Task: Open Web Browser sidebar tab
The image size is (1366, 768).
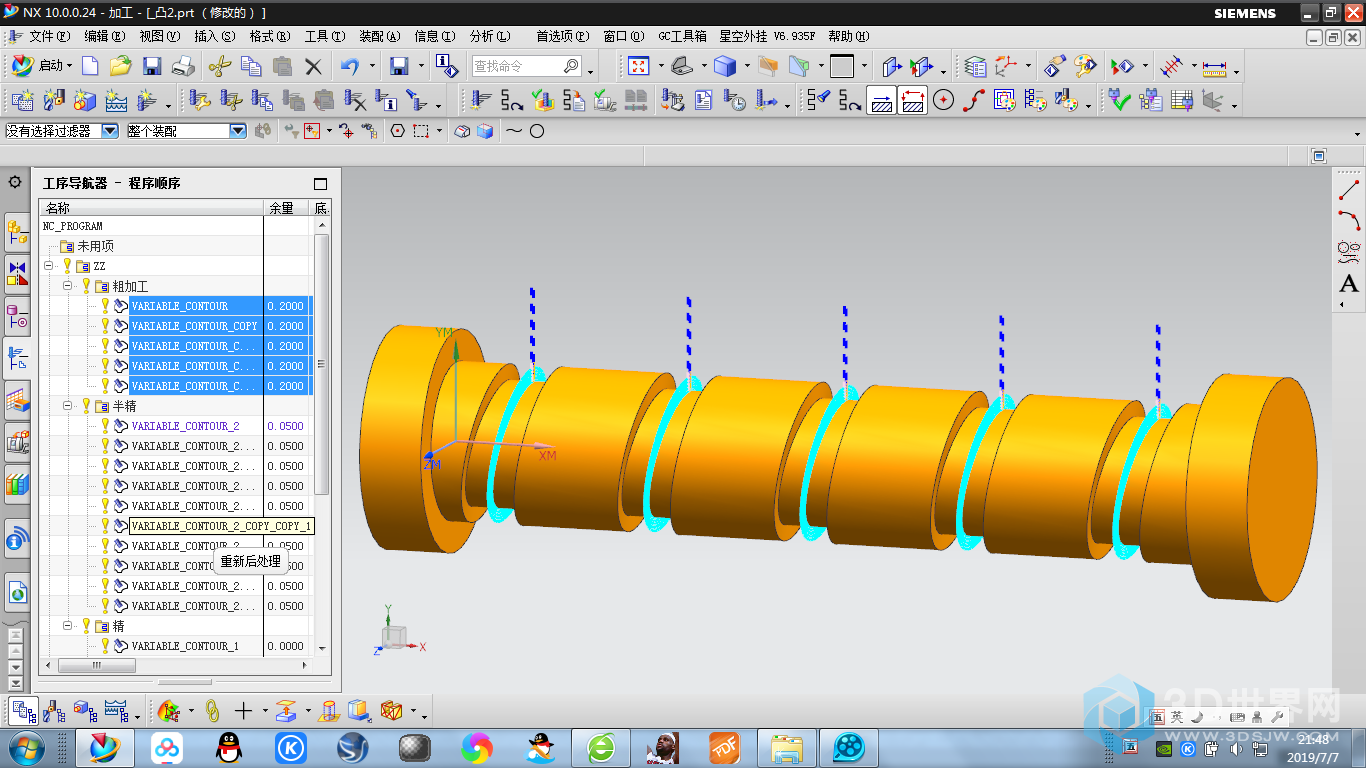Action: 17,593
